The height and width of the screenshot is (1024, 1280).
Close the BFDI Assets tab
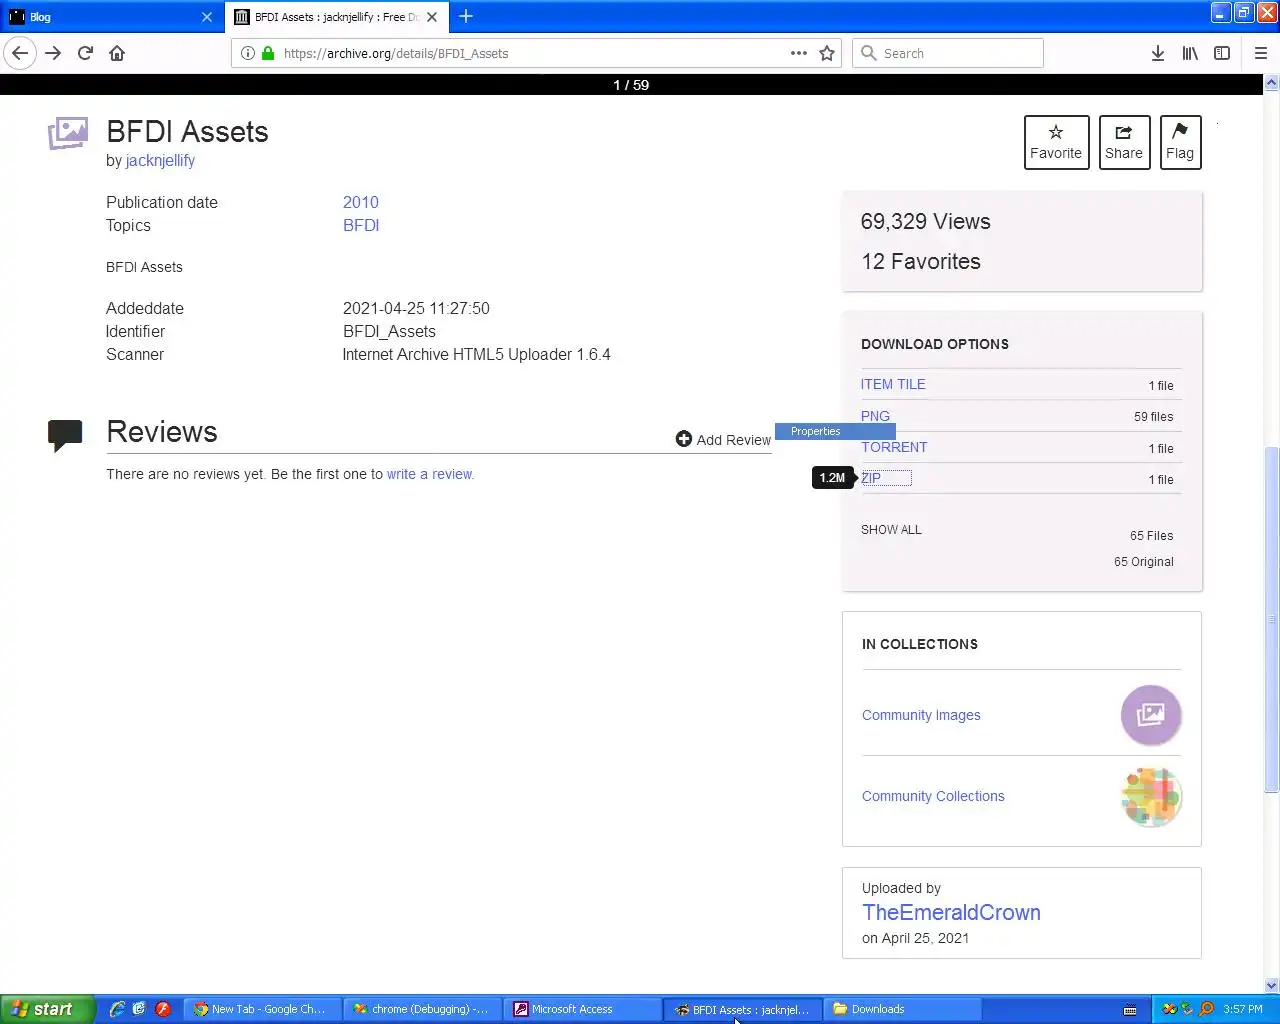[432, 16]
